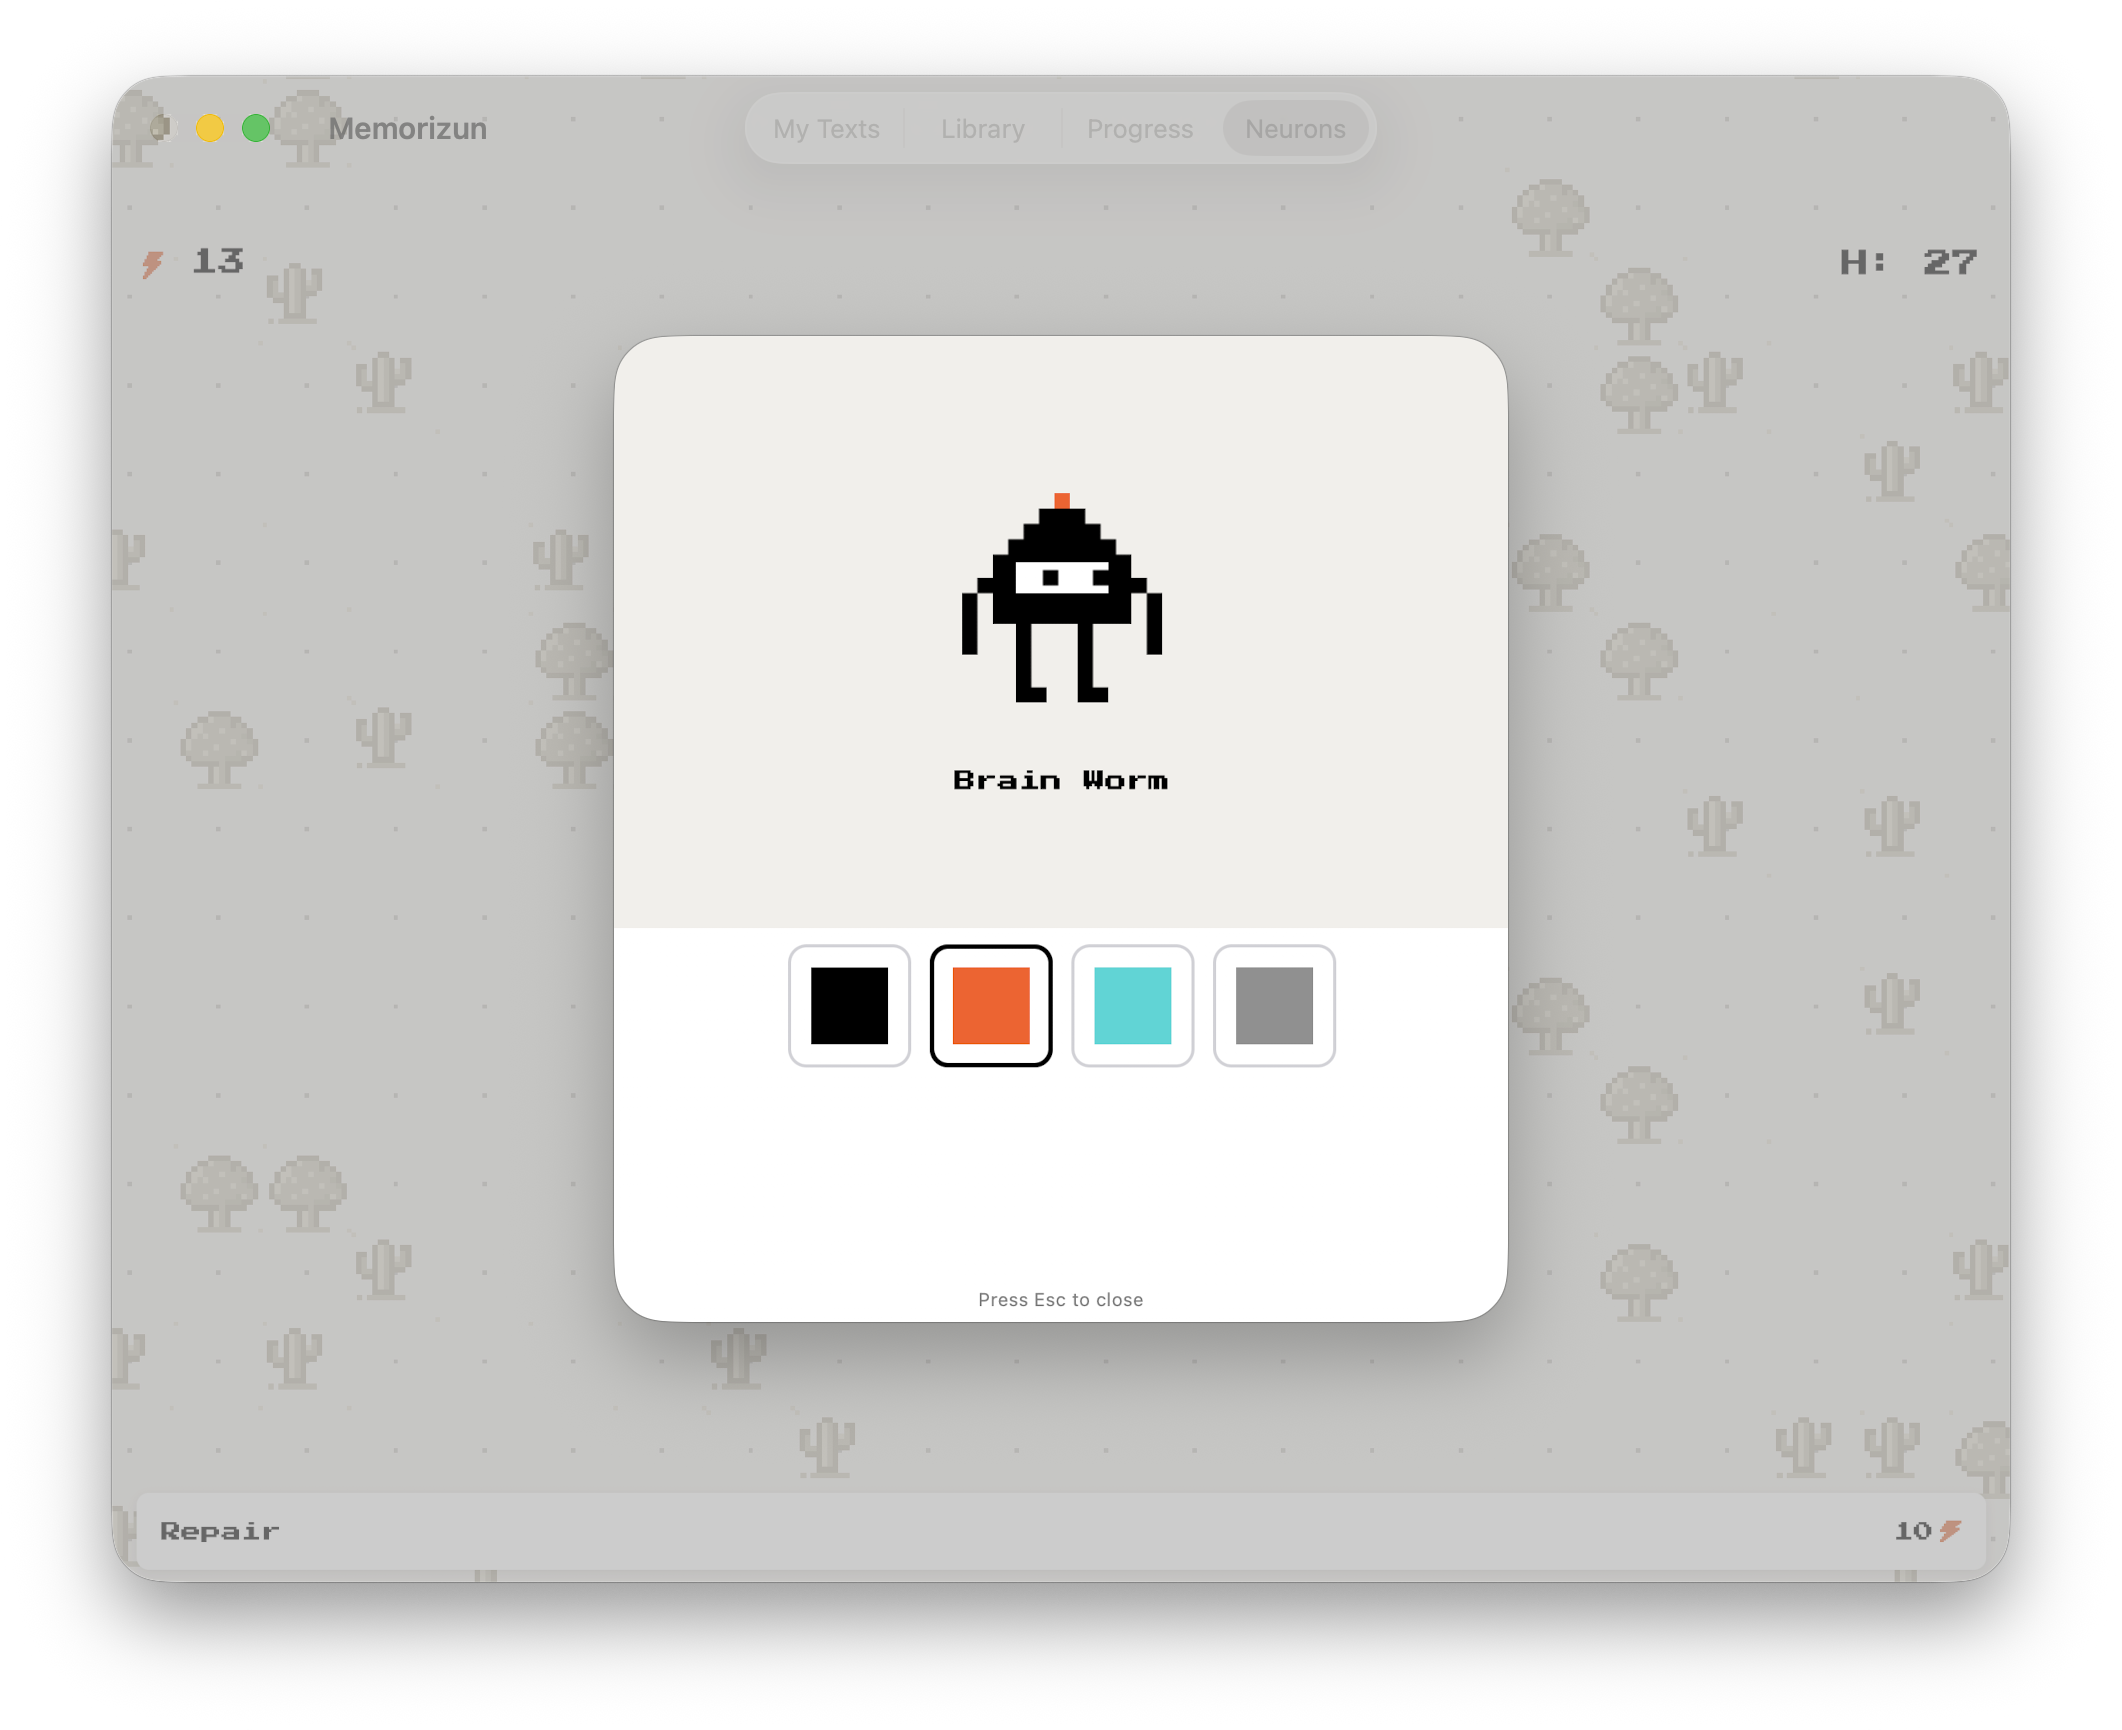Screen dimensions: 2122x1730
Task: Click the lightning energy icon beside 13
Action: pyautogui.click(x=153, y=263)
